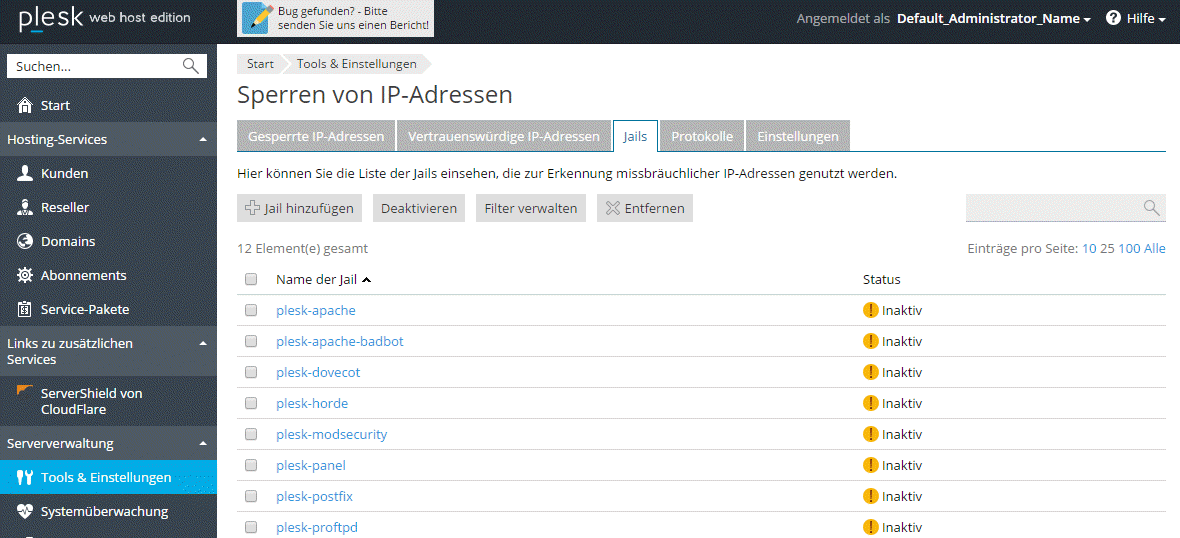The image size is (1180, 538).
Task: Click the warning icon for plesk-apache
Action: pyautogui.click(x=871, y=310)
